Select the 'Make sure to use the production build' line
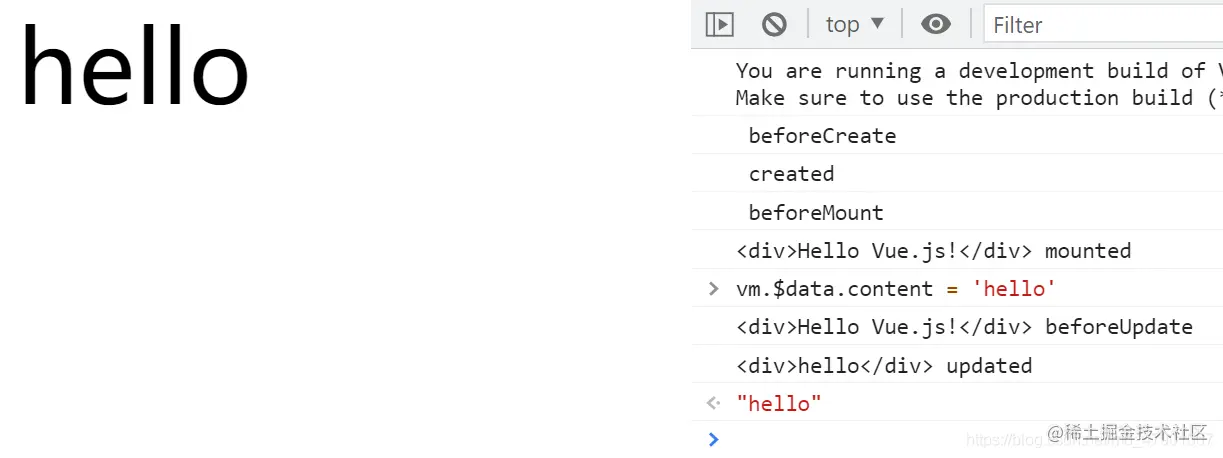1223x458 pixels. pos(979,98)
